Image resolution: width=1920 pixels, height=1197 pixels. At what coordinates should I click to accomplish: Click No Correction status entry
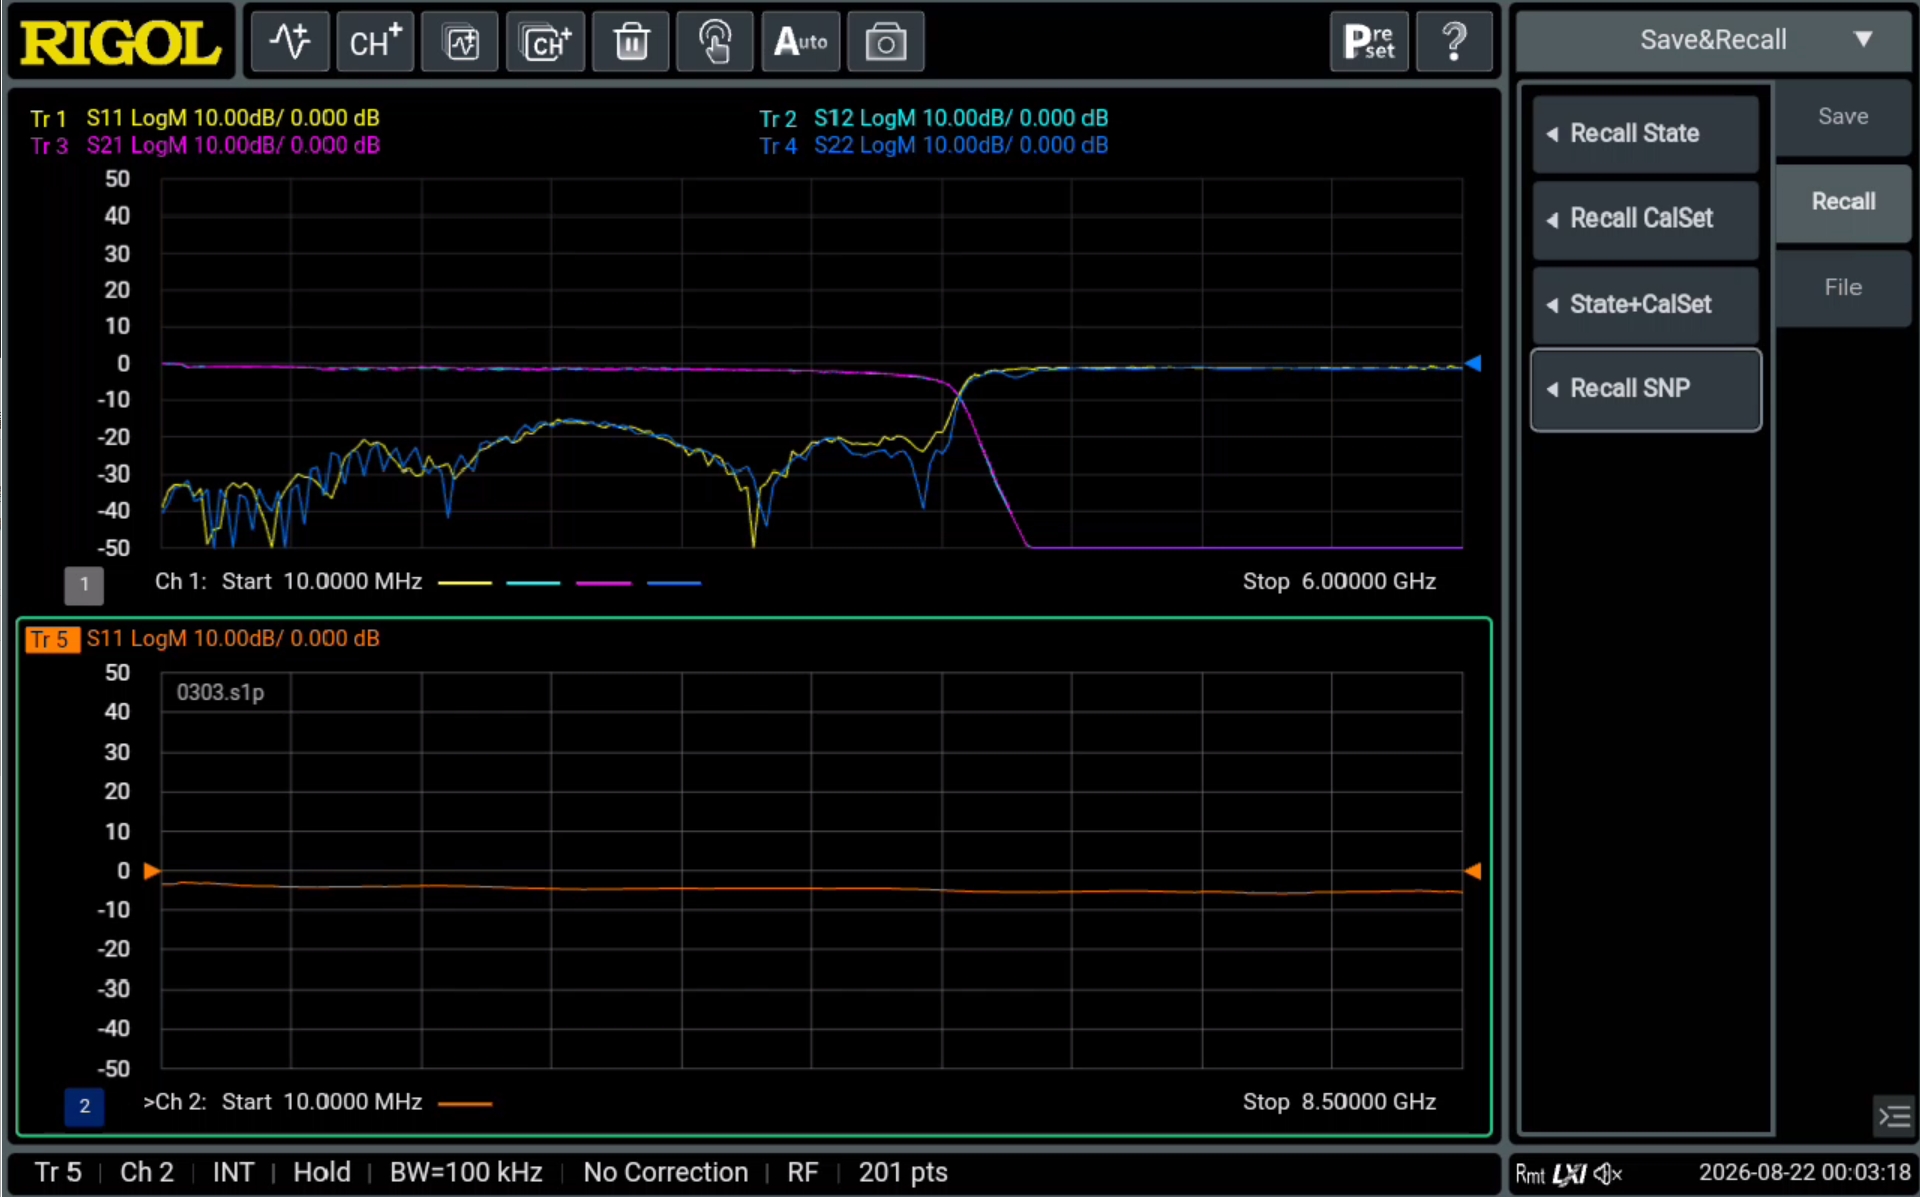(x=666, y=1173)
